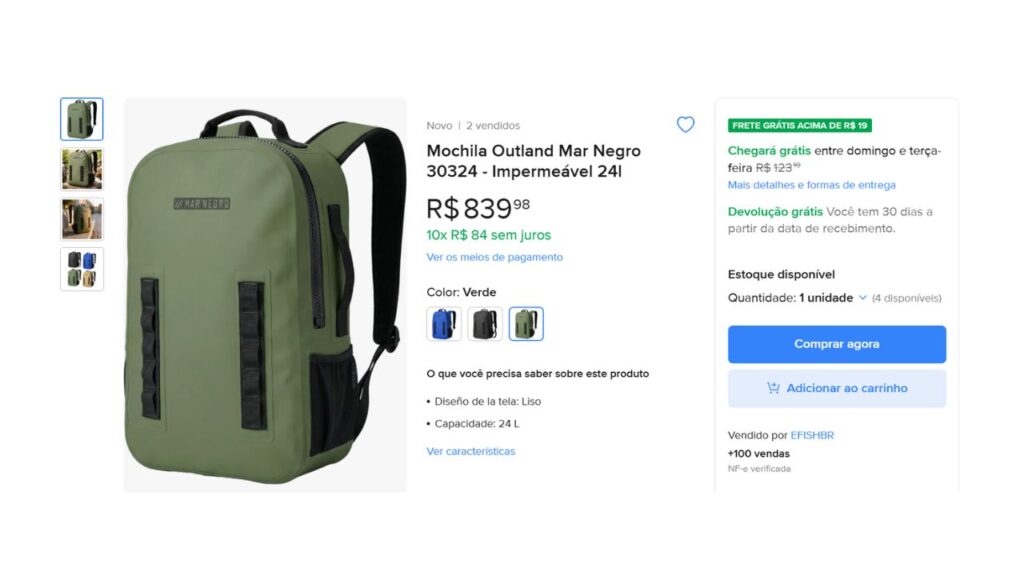Viewport: 1024px width, 576px height.
Task: Favorite the product with the heart icon
Action: (x=685, y=124)
